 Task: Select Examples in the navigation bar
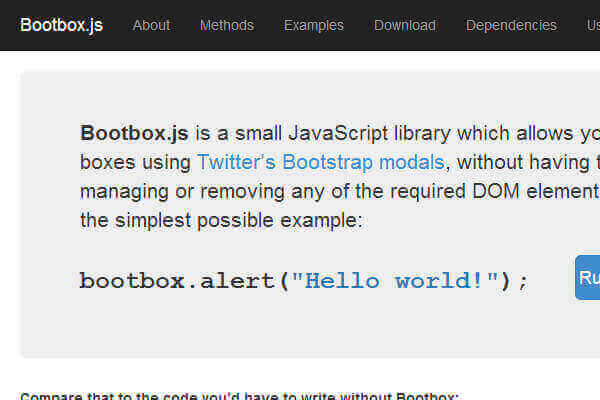(x=313, y=25)
